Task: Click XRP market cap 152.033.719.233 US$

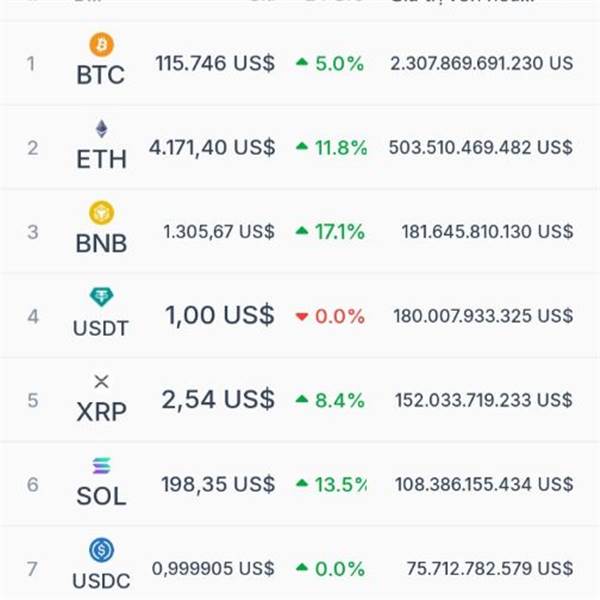Action: [484, 400]
